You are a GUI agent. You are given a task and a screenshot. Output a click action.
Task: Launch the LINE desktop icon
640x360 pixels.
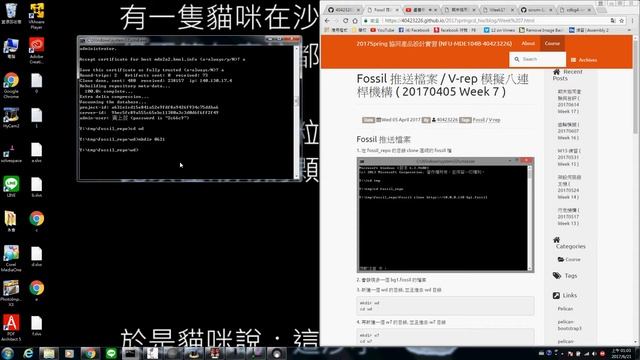point(11,187)
